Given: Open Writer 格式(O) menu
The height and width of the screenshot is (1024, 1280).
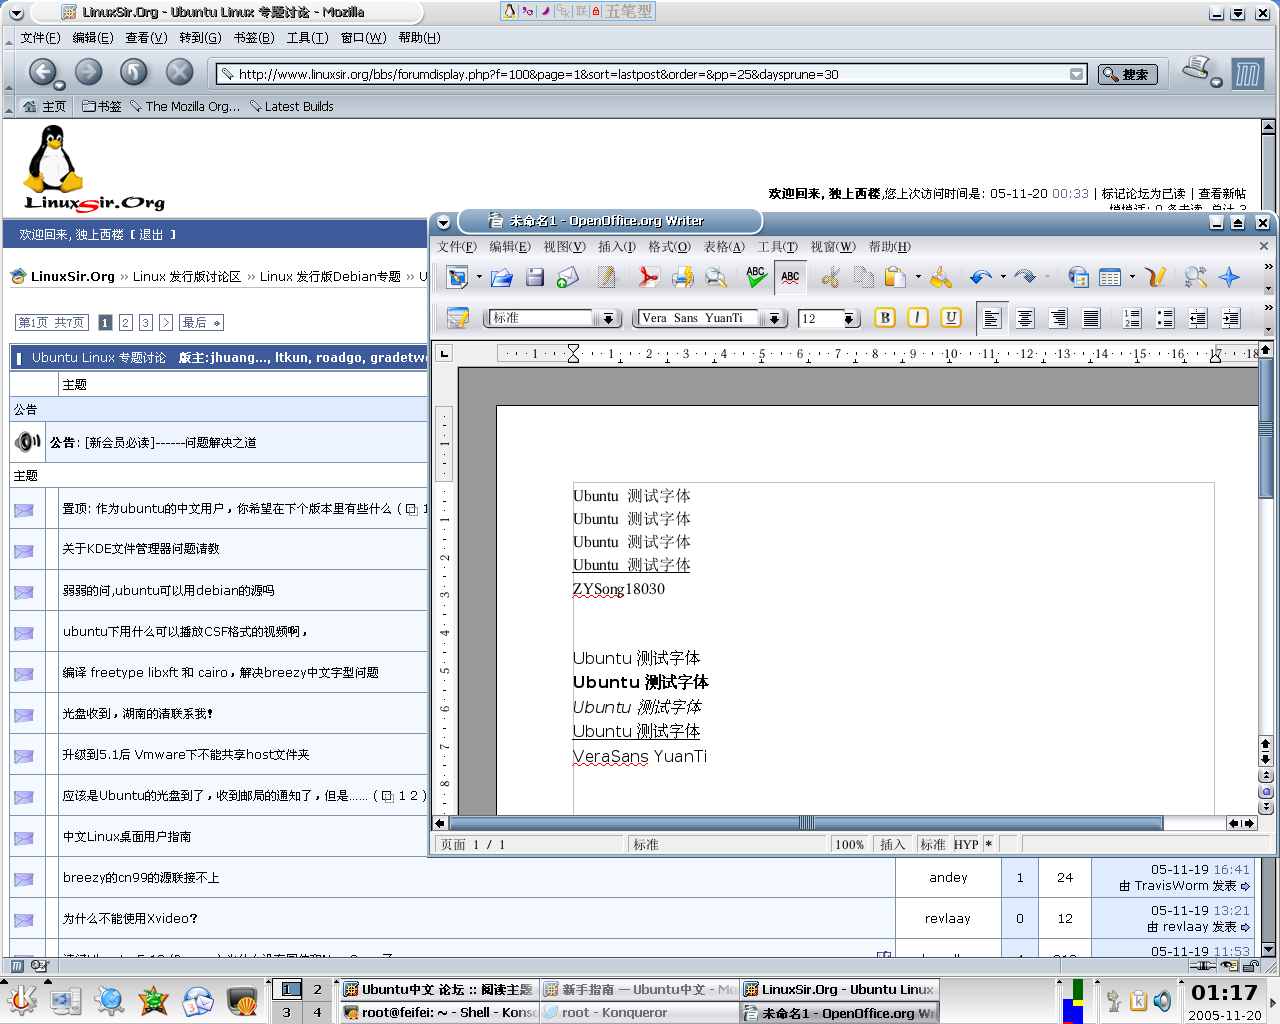Looking at the screenshot, I should click(669, 246).
